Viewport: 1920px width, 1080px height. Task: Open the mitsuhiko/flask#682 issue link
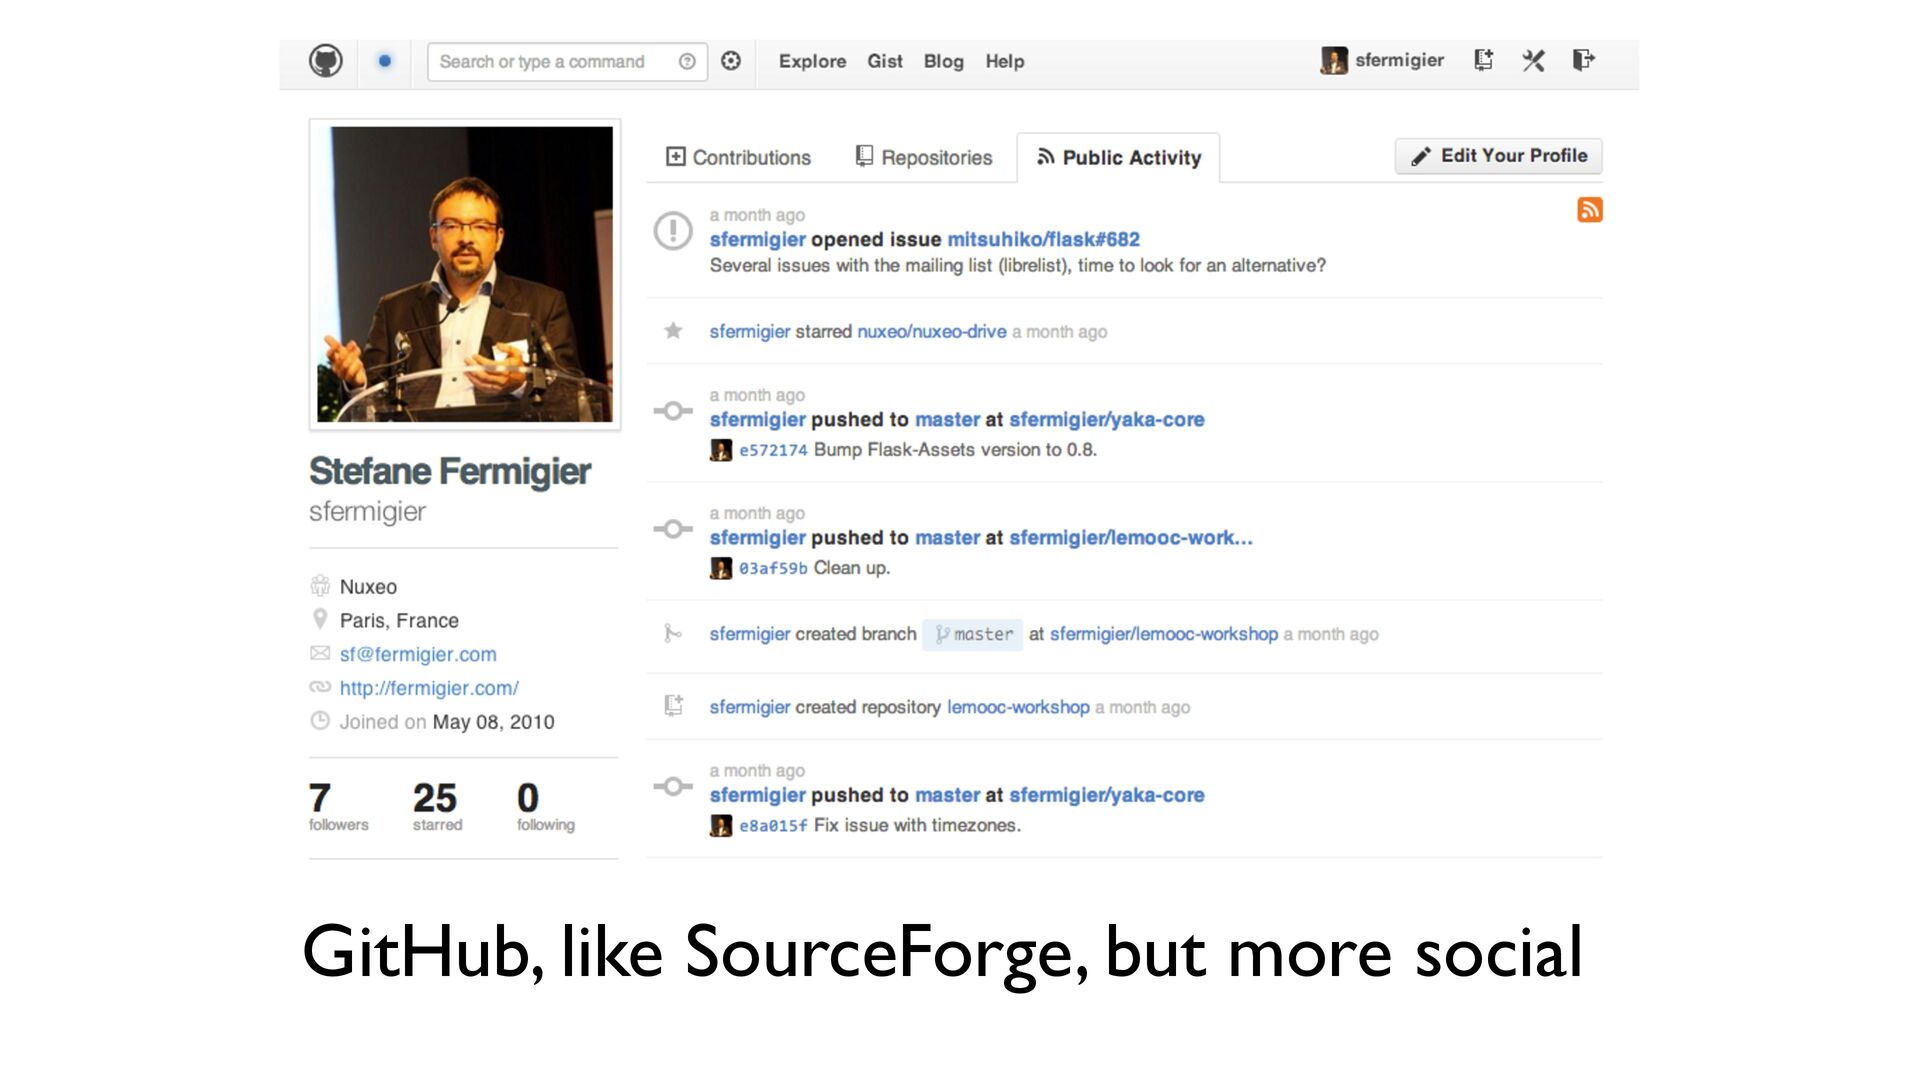click(1043, 240)
